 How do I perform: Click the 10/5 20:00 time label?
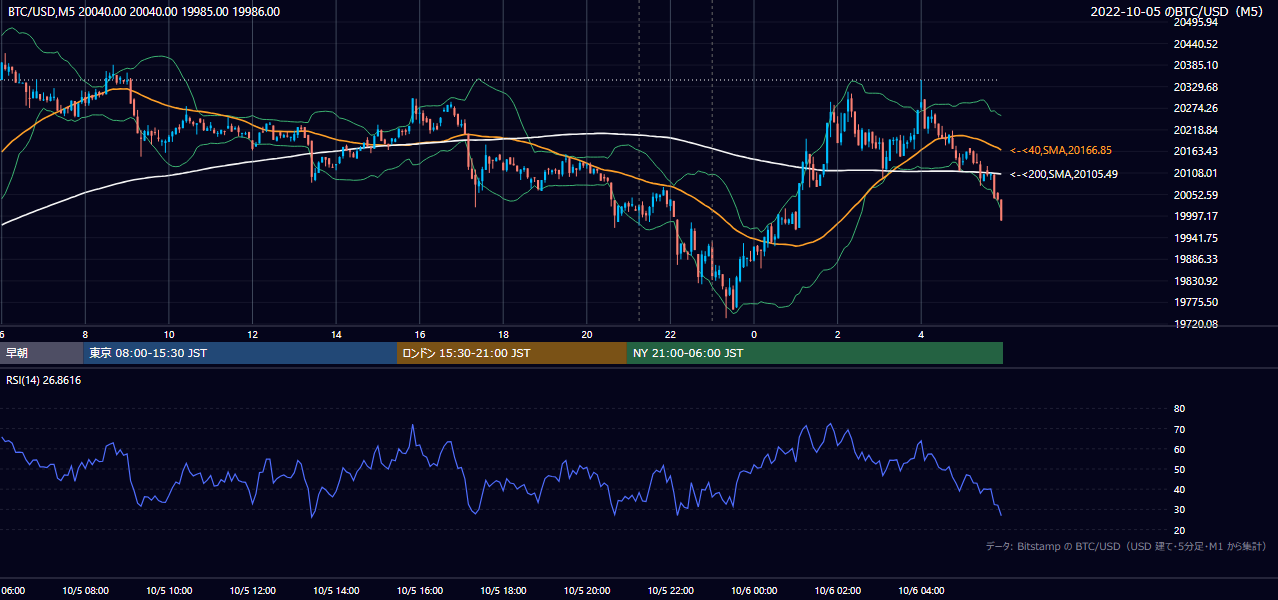[587, 591]
